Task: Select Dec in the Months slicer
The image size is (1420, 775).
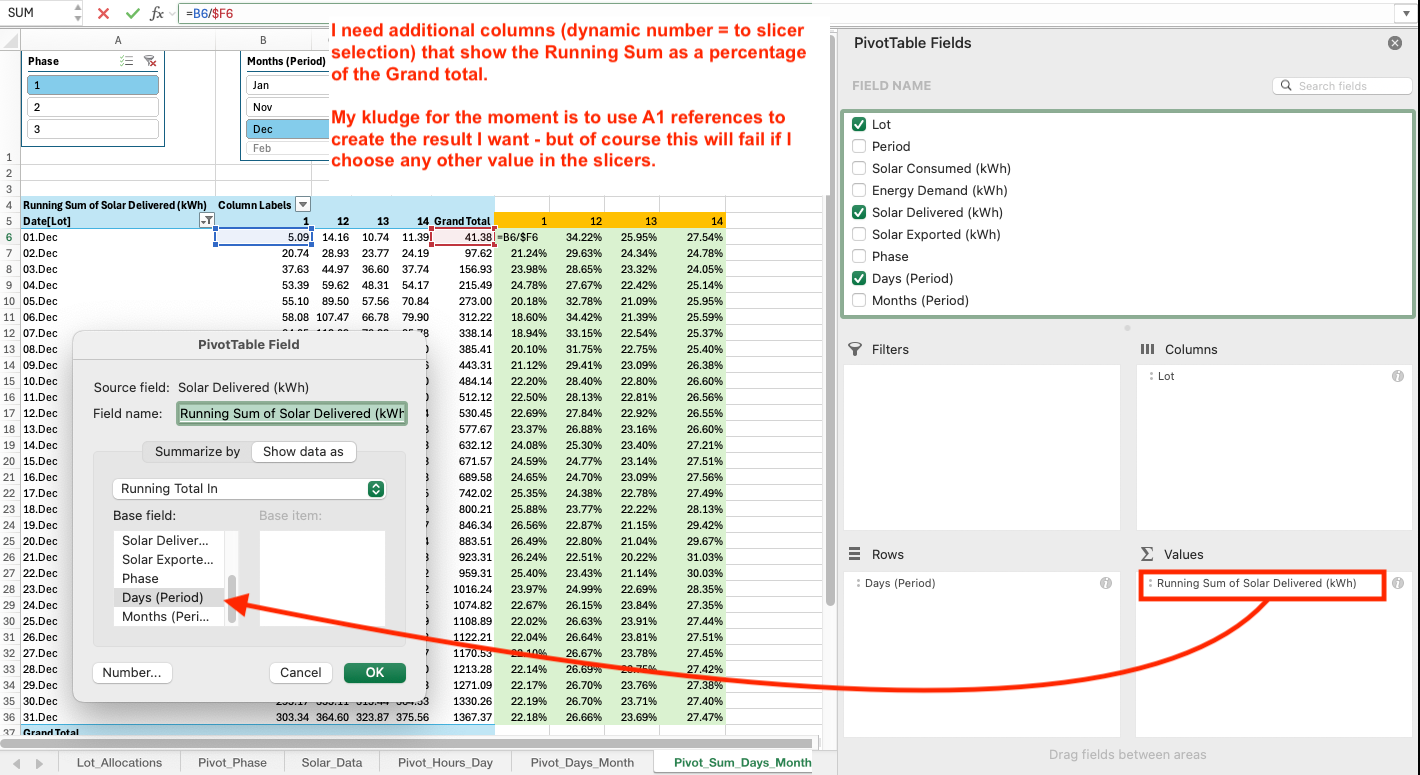Action: click(285, 128)
